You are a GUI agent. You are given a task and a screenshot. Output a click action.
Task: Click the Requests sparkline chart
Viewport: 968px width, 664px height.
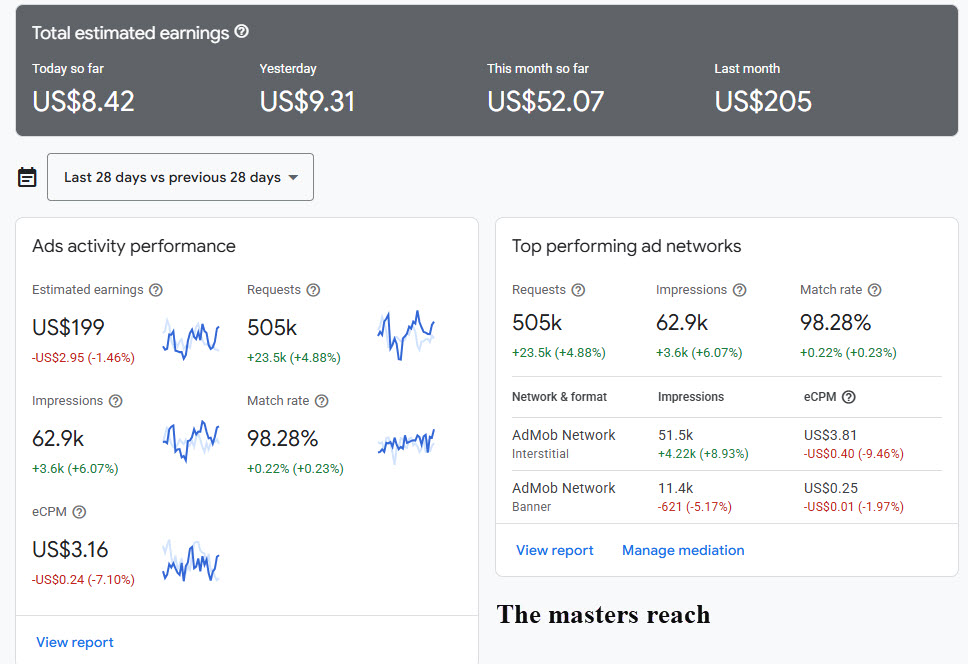tap(406, 335)
